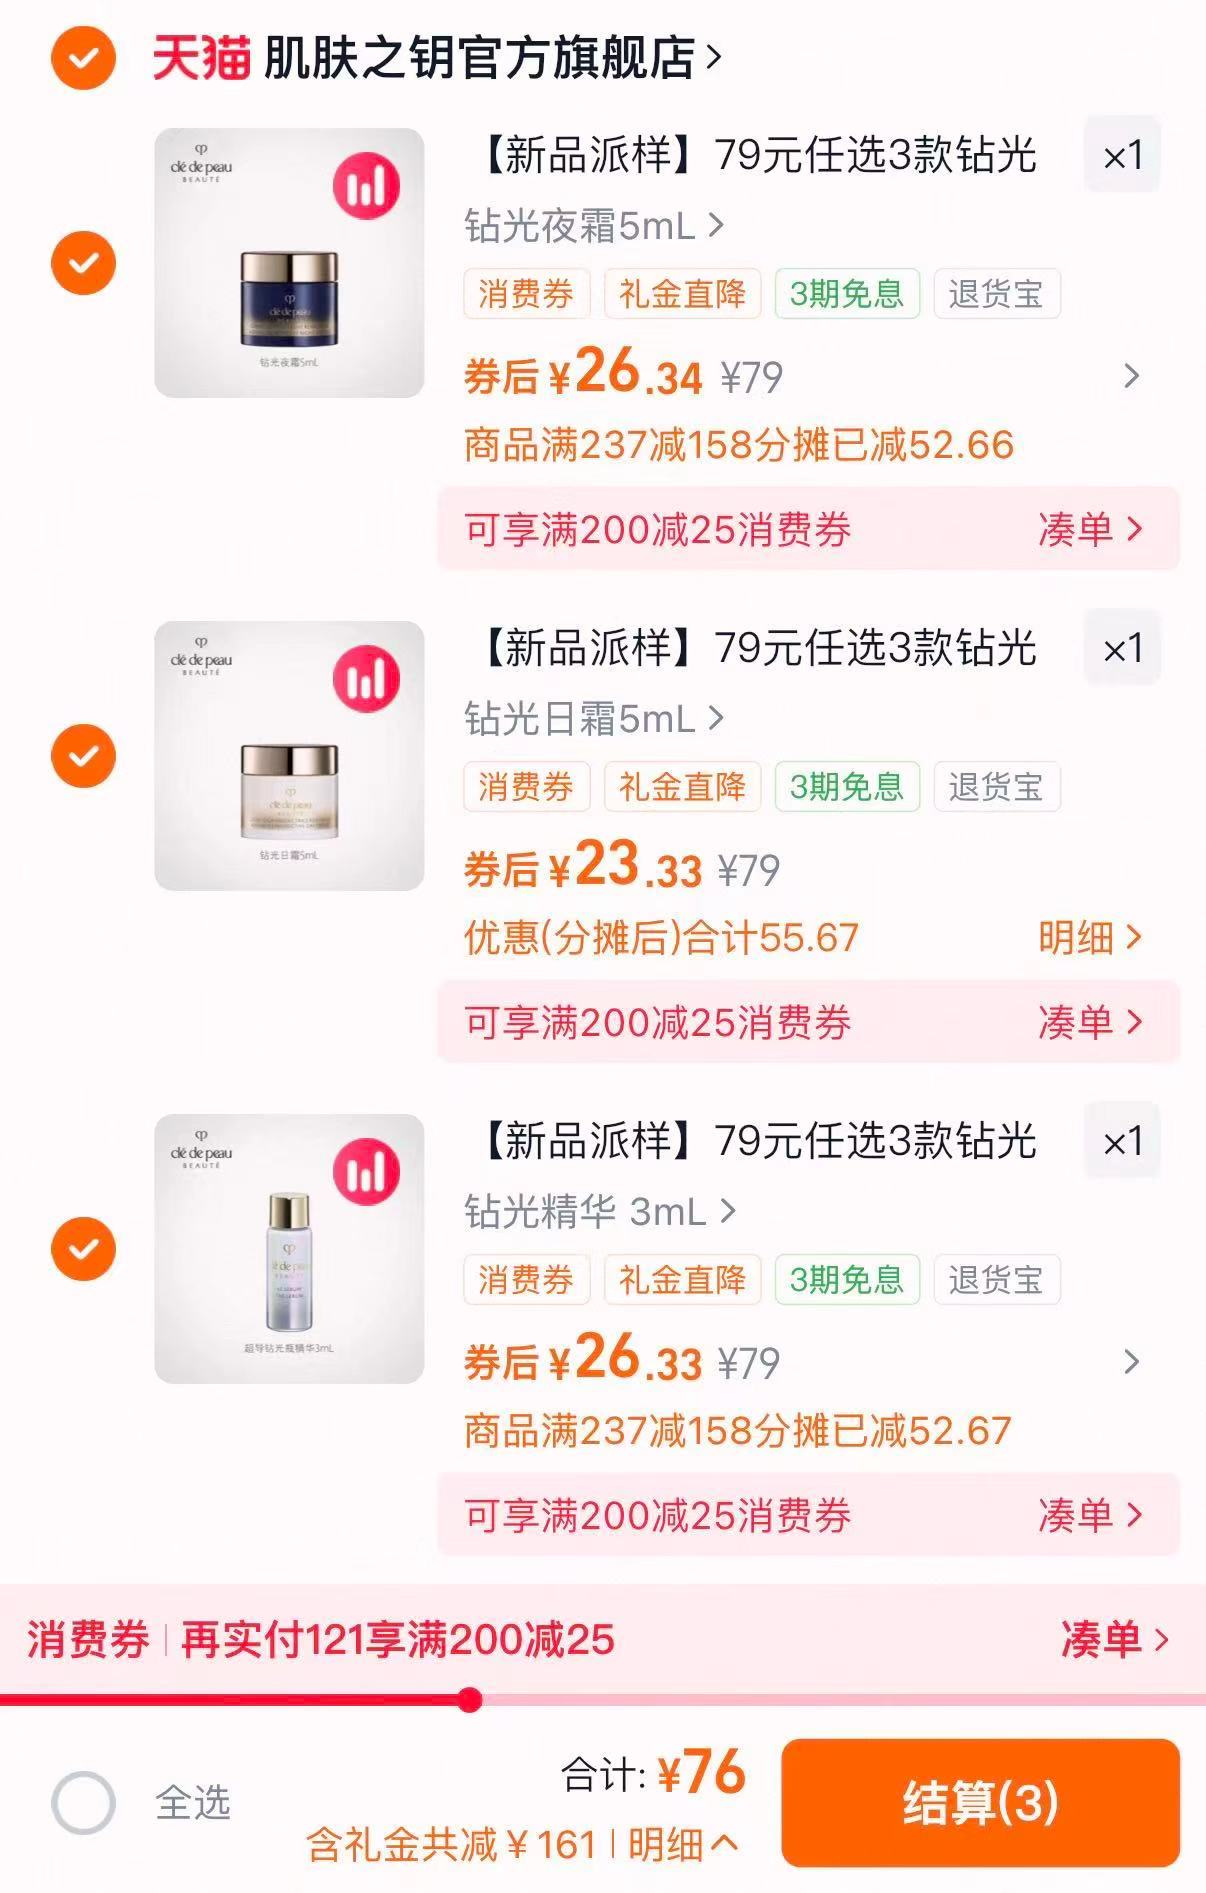
Task: Tap 凑单 in the bottom 消费券 banner
Action: 1113,1640
